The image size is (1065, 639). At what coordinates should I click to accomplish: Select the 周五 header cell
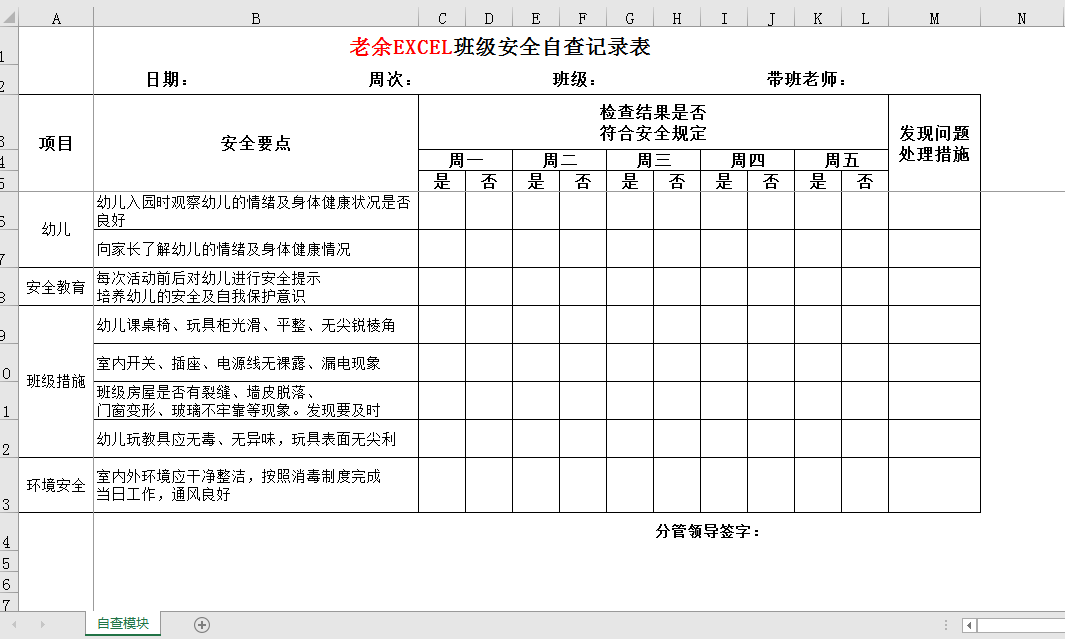coord(842,160)
